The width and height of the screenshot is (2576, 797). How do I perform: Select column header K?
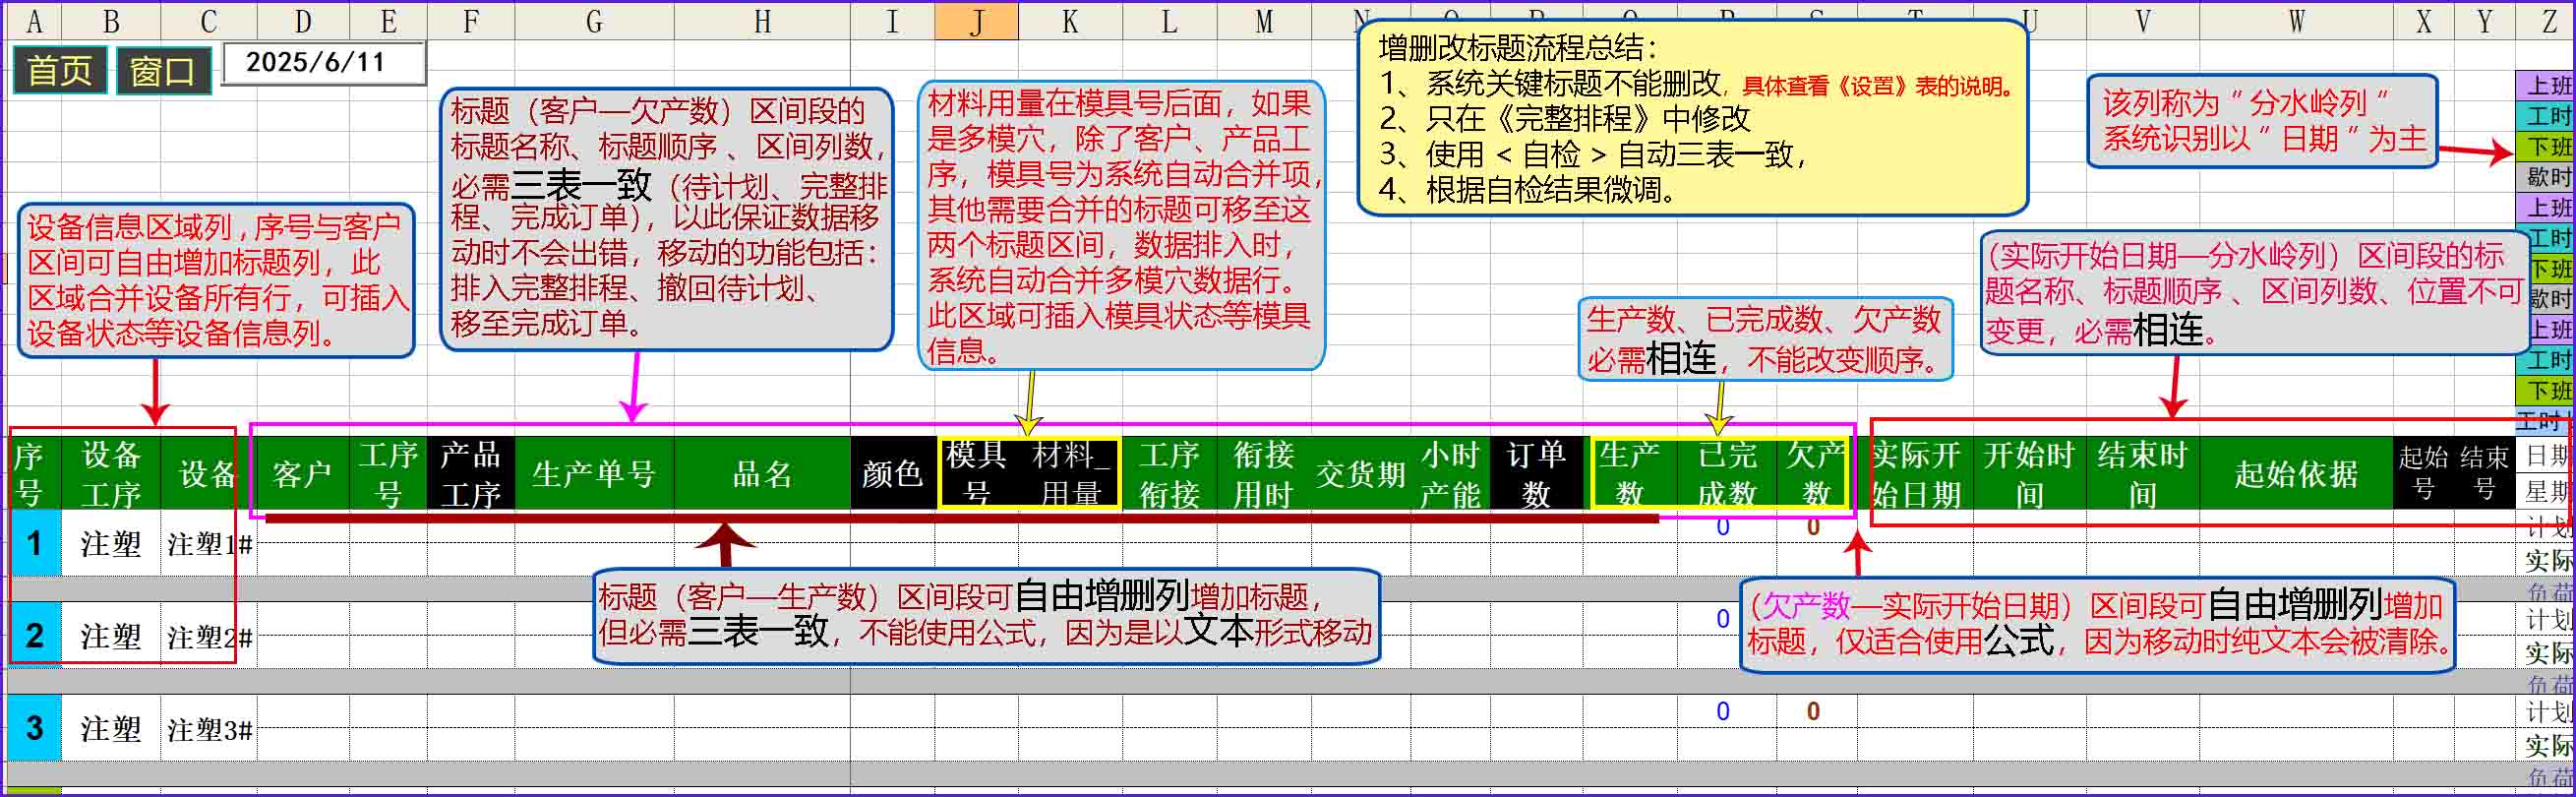point(1070,21)
